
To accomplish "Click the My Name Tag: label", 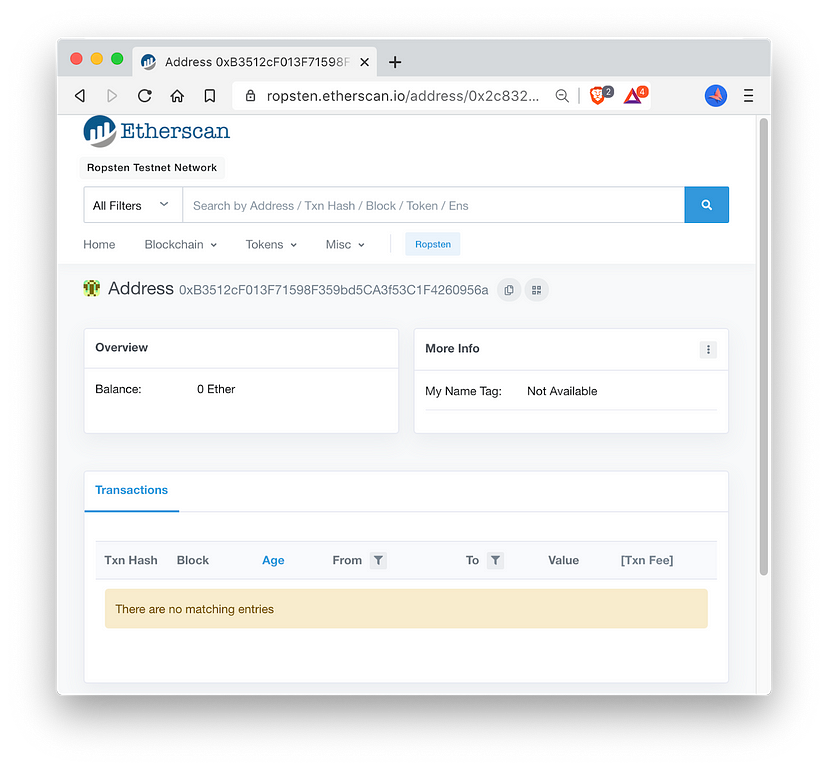I will [463, 391].
